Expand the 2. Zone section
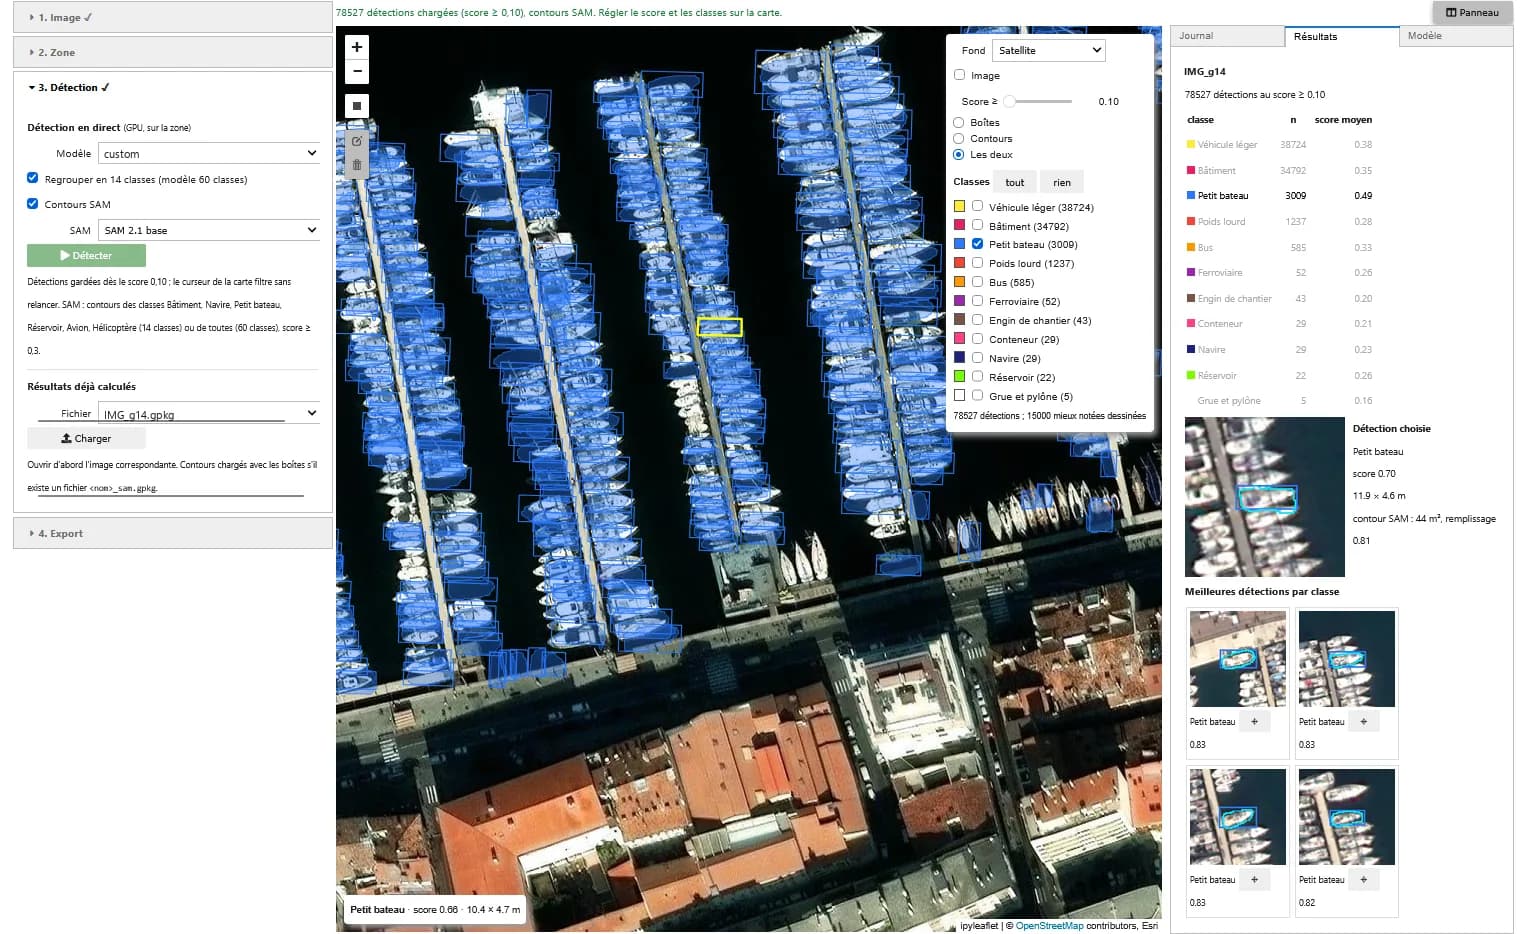This screenshot has height=934, width=1522. 173,52
